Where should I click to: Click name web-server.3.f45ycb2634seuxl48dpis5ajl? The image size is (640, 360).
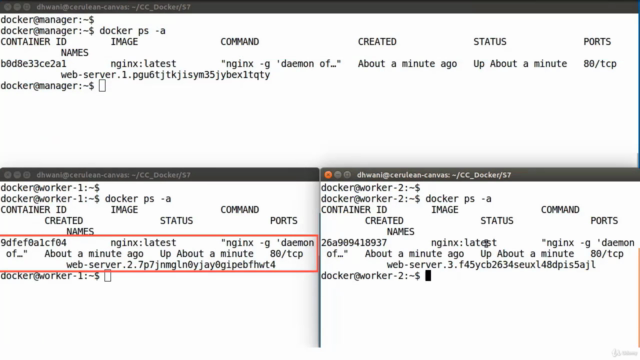(x=491, y=265)
